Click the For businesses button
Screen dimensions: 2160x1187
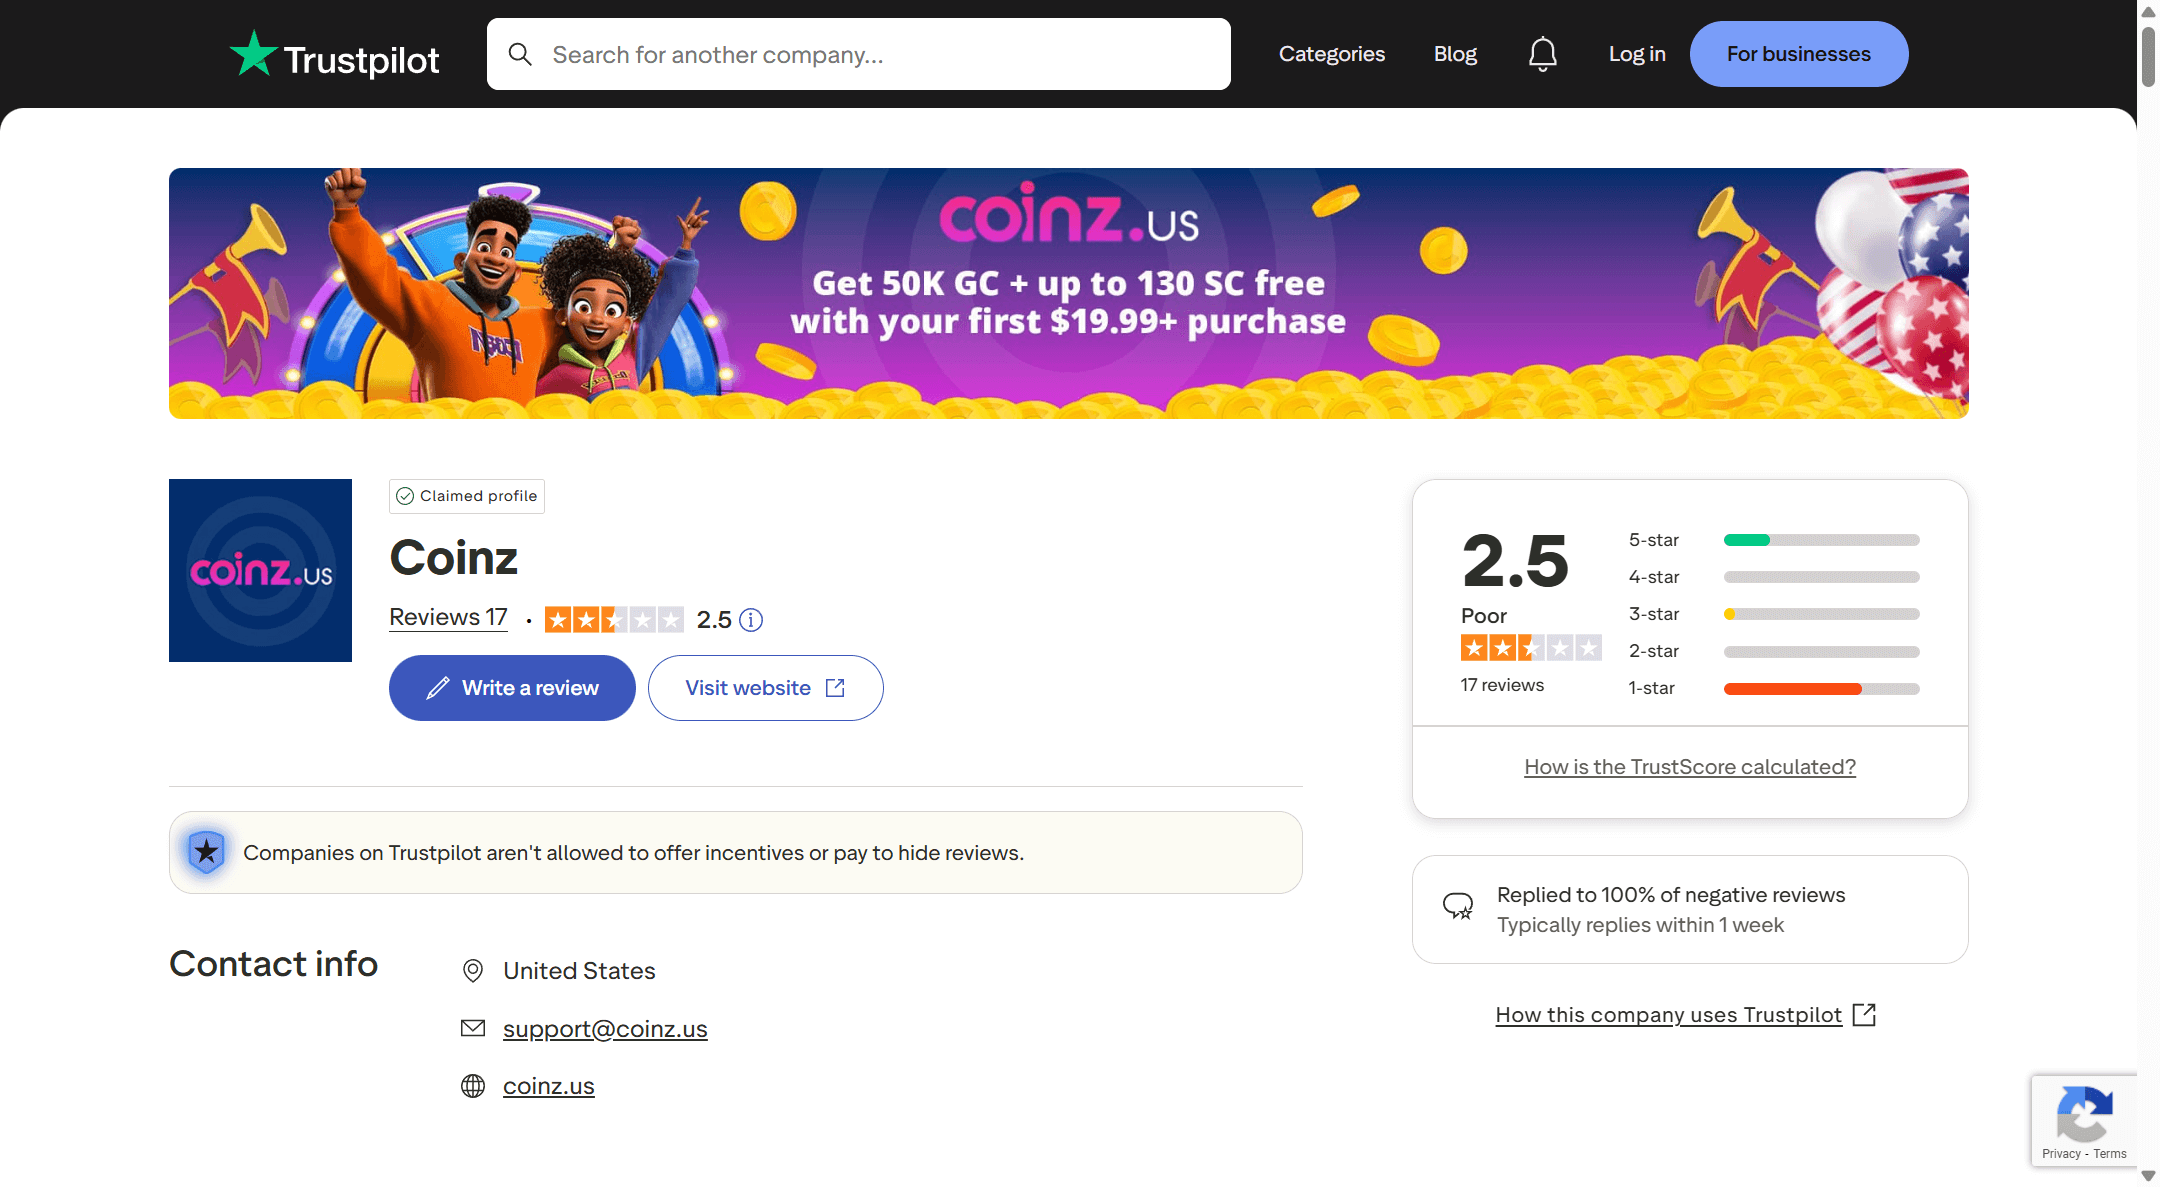click(1798, 54)
